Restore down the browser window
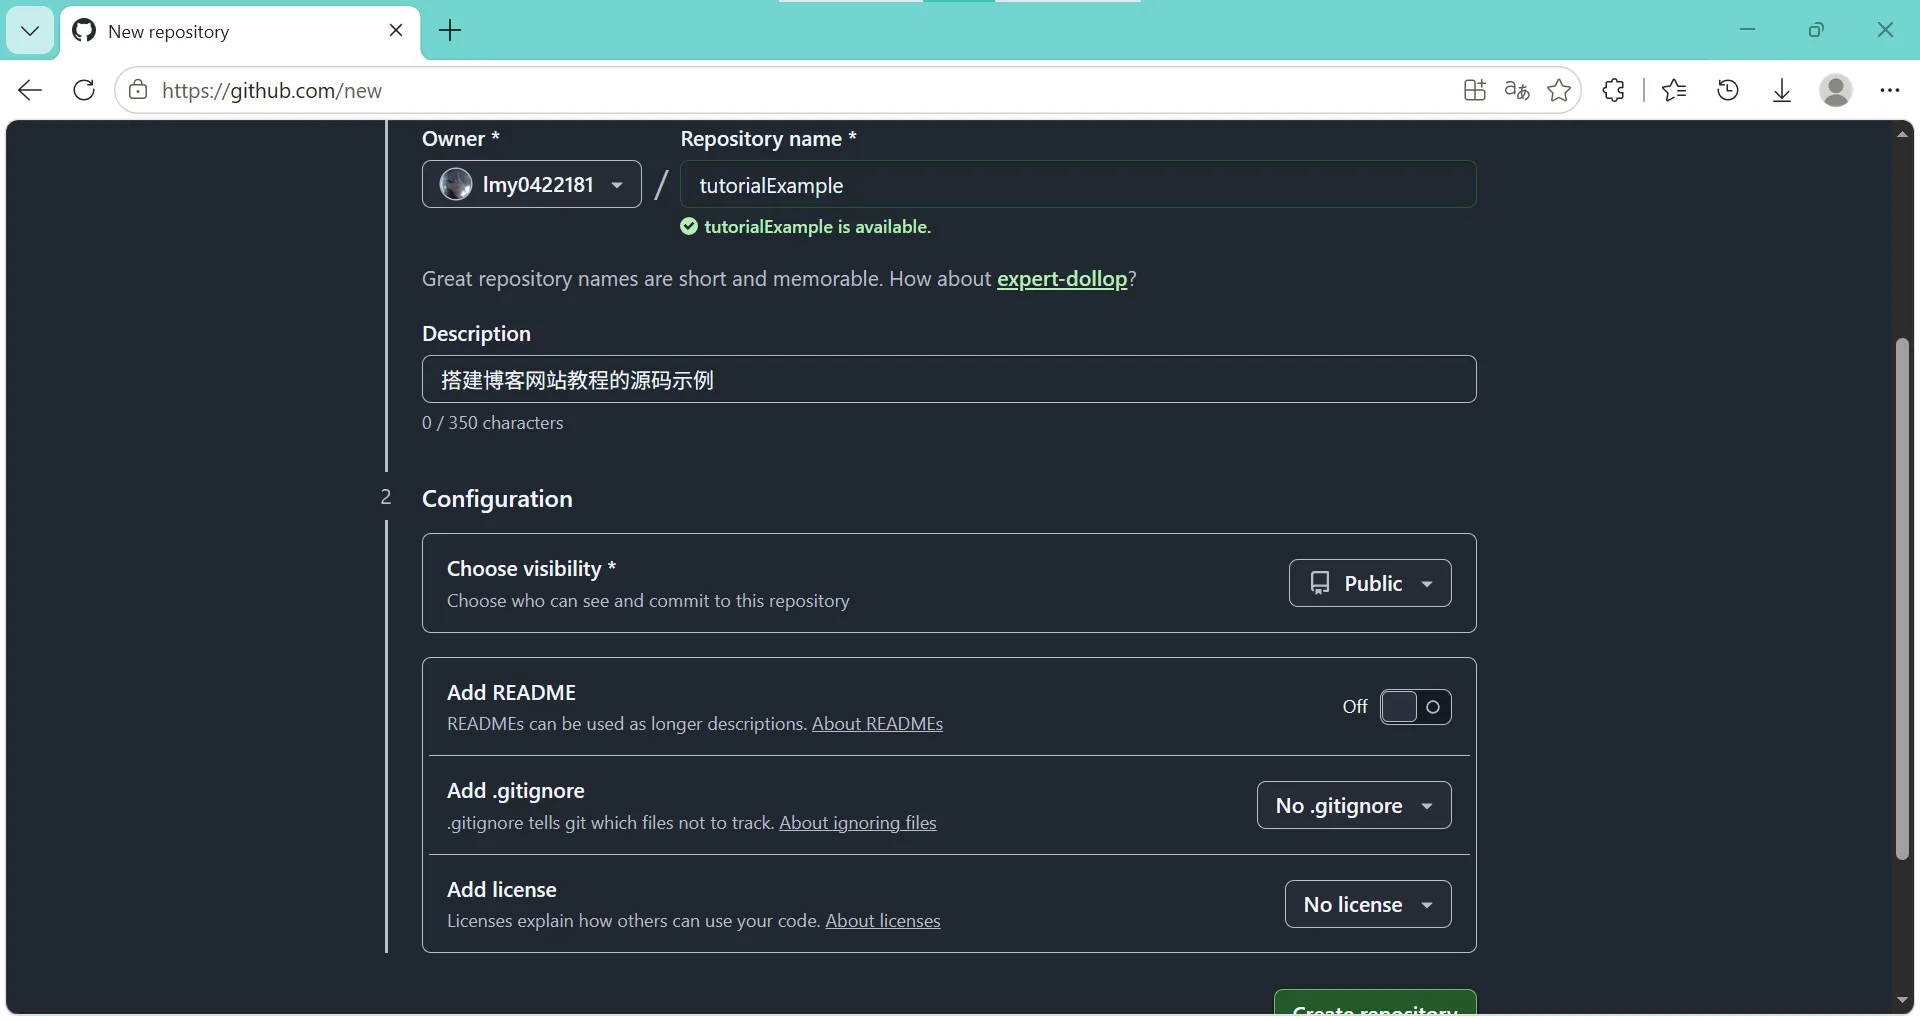Screen dimensions: 1920x1020 point(1816,30)
